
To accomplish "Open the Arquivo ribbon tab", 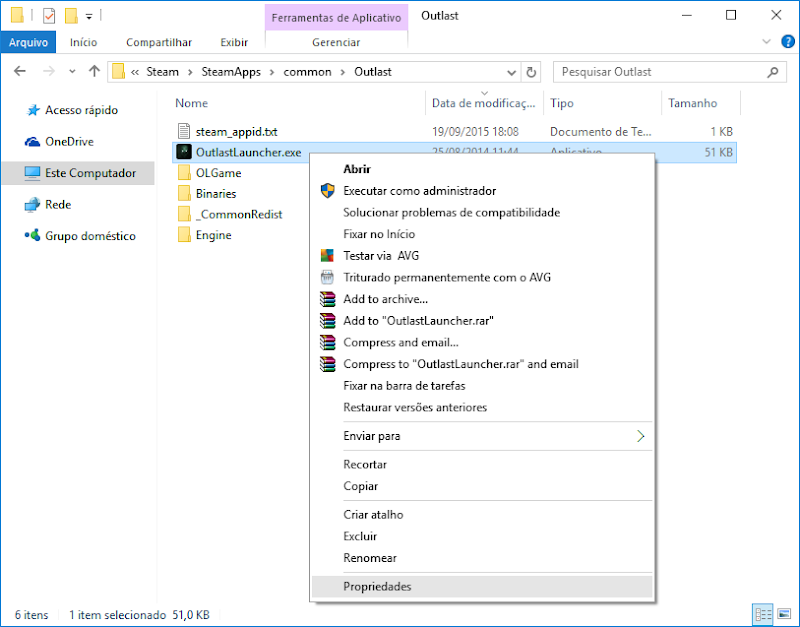I will [29, 42].
